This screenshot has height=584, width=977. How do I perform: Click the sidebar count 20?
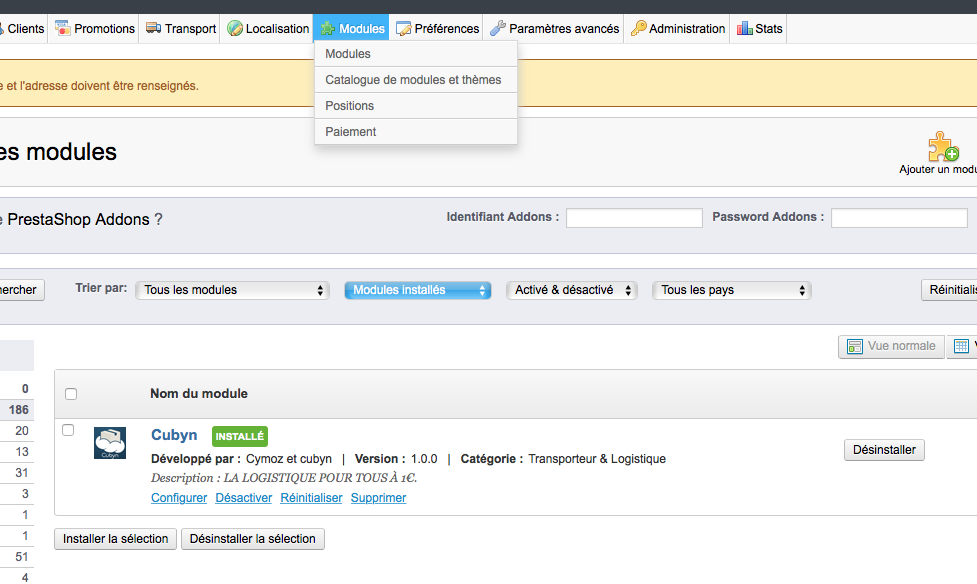tap(22, 431)
